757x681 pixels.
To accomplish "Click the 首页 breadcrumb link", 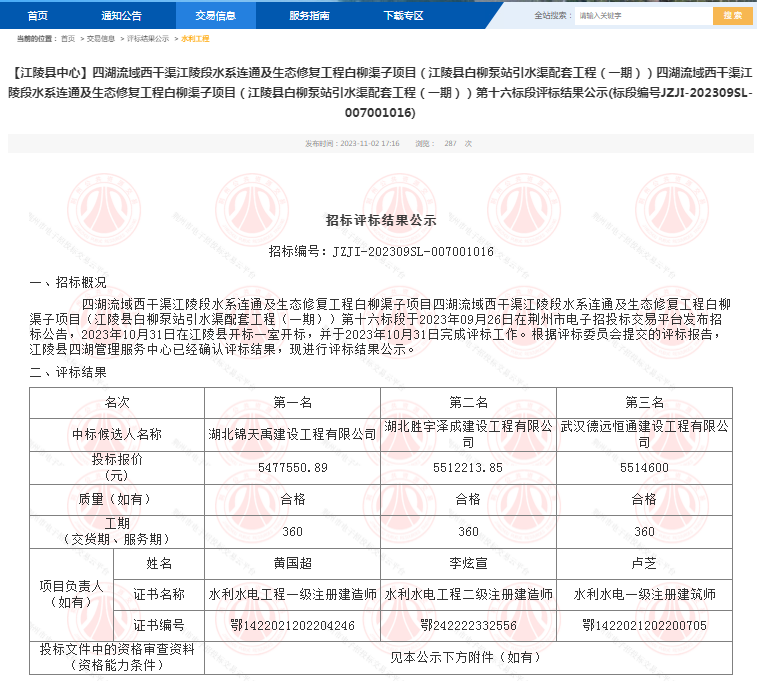I will tap(68, 38).
